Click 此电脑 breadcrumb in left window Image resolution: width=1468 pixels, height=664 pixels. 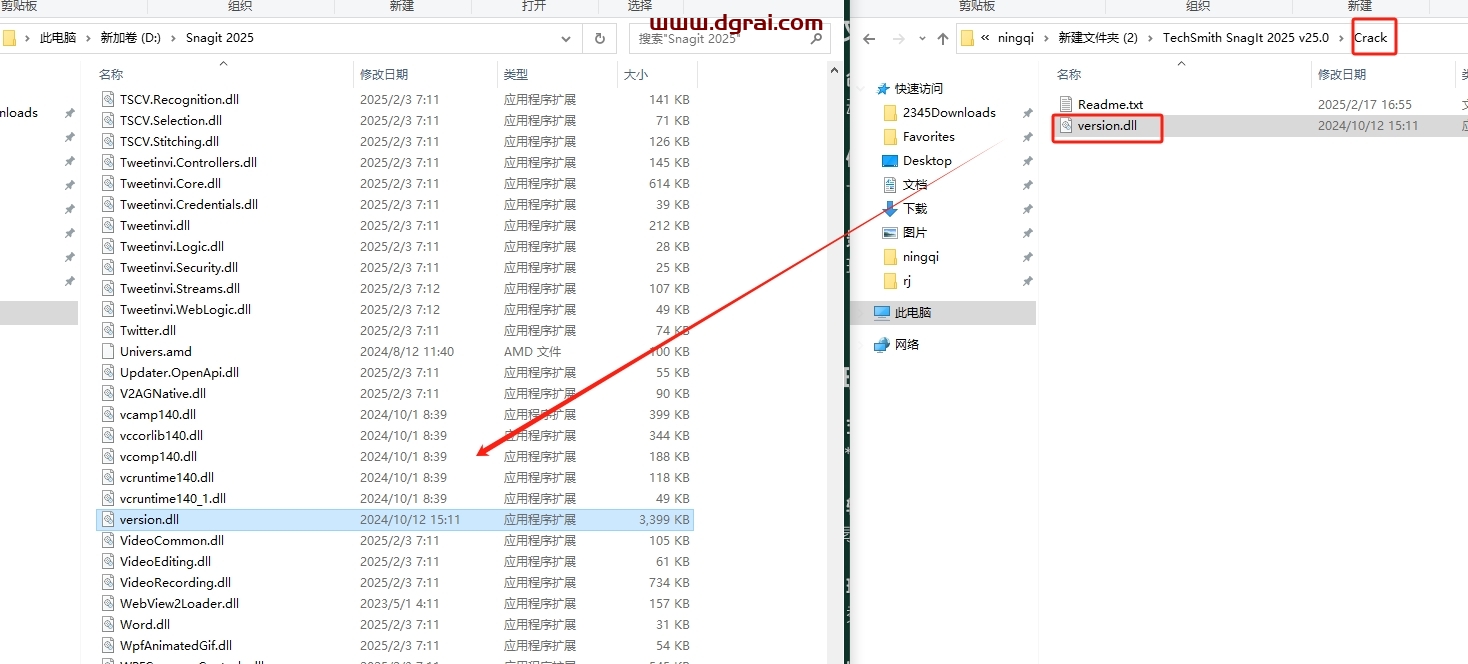point(58,38)
